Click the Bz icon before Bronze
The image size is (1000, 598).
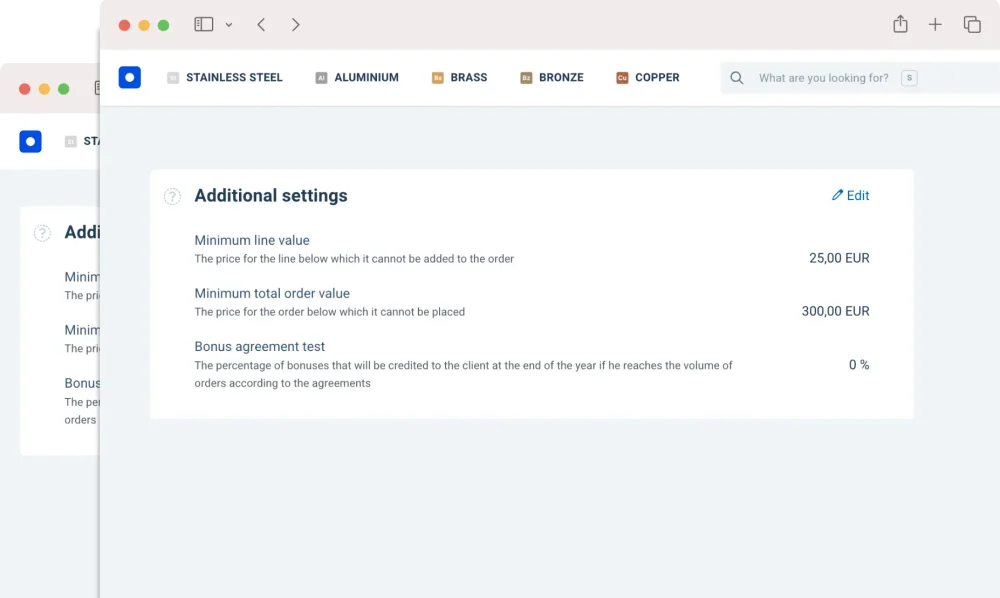(527, 77)
